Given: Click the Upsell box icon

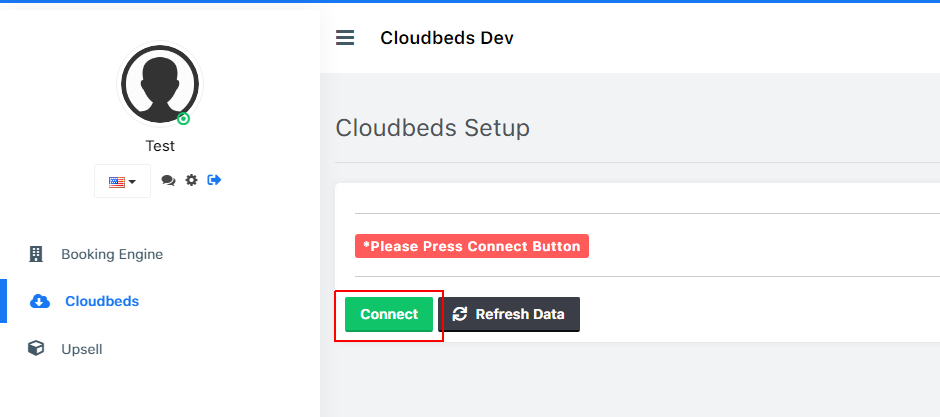Looking at the screenshot, I should [36, 348].
